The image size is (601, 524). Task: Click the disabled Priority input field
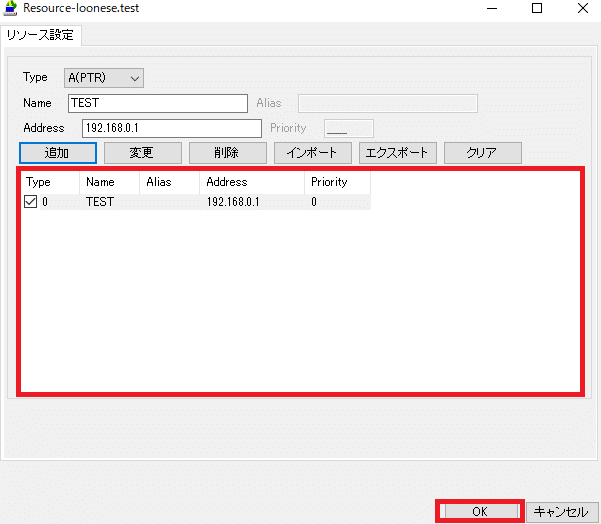click(x=349, y=128)
